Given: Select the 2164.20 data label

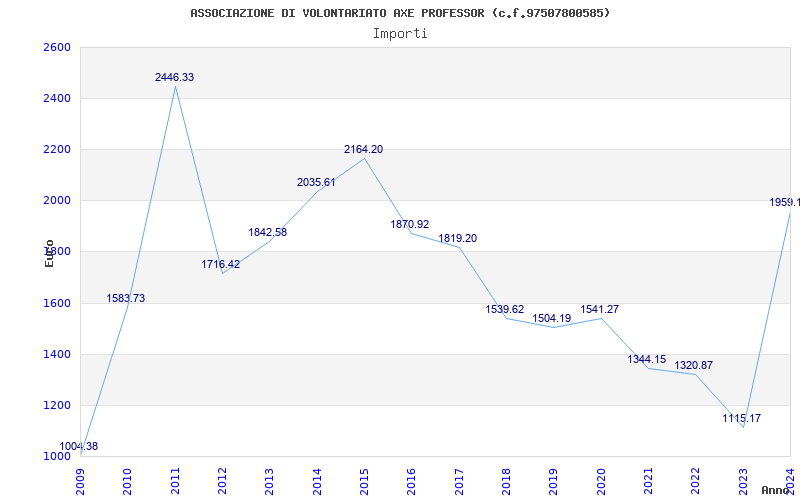Looking at the screenshot, I should pyautogui.click(x=363, y=149).
